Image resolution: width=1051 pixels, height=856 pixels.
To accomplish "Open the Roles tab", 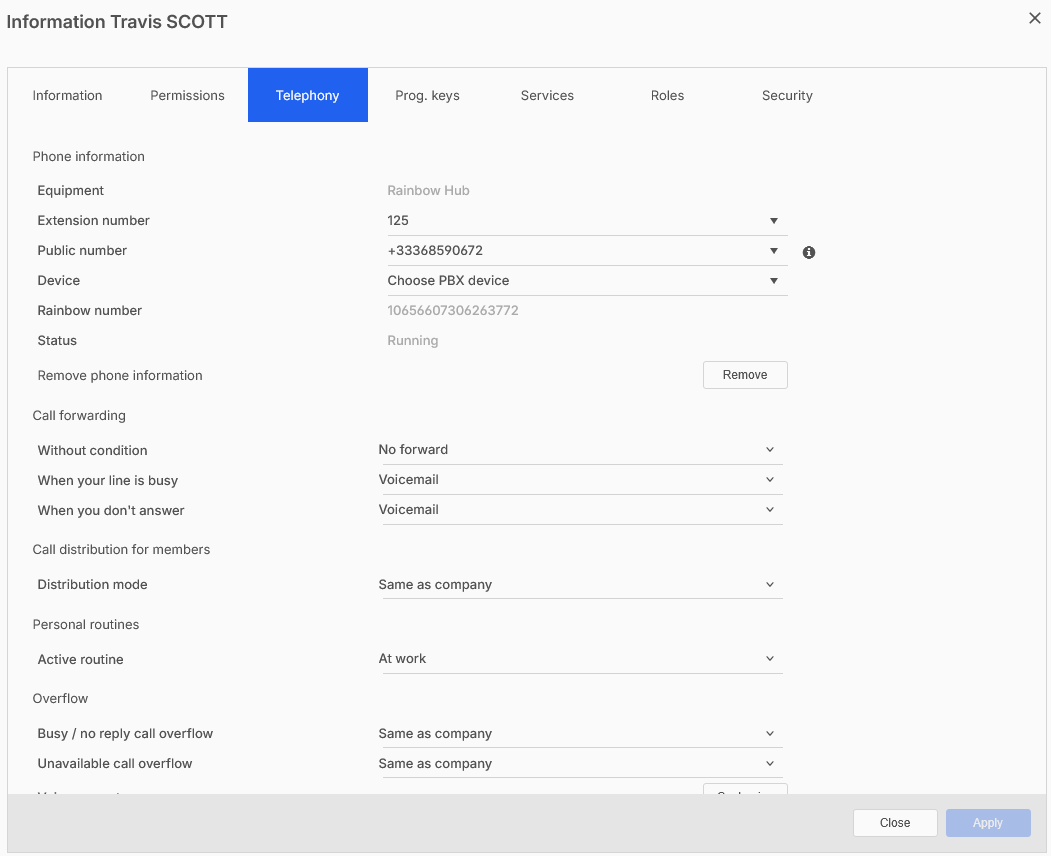I will [x=667, y=96].
